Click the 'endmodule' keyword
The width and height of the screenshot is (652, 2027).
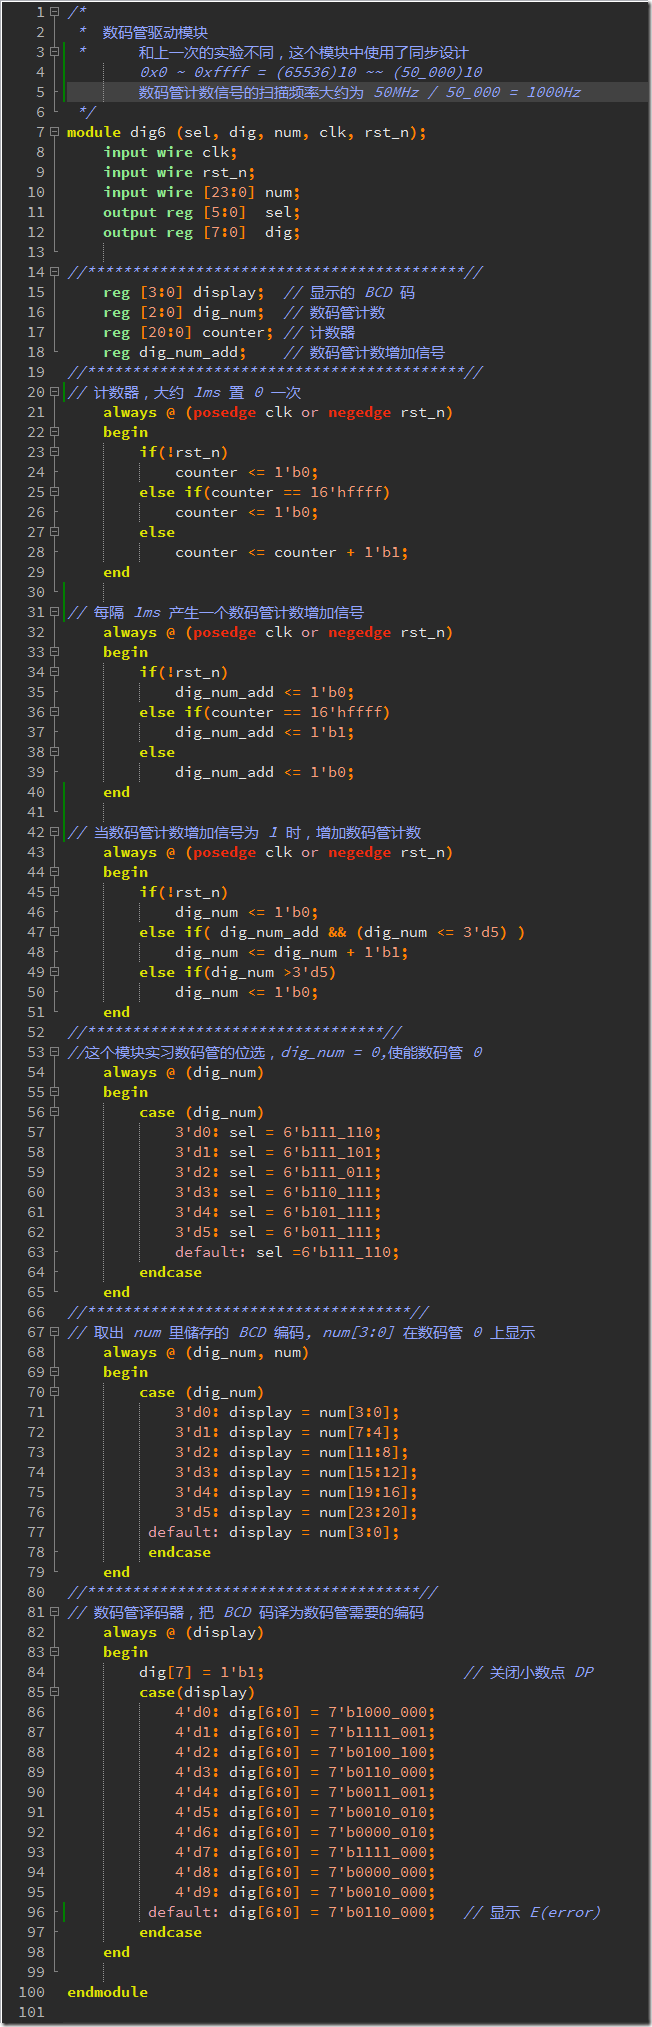point(107,1992)
